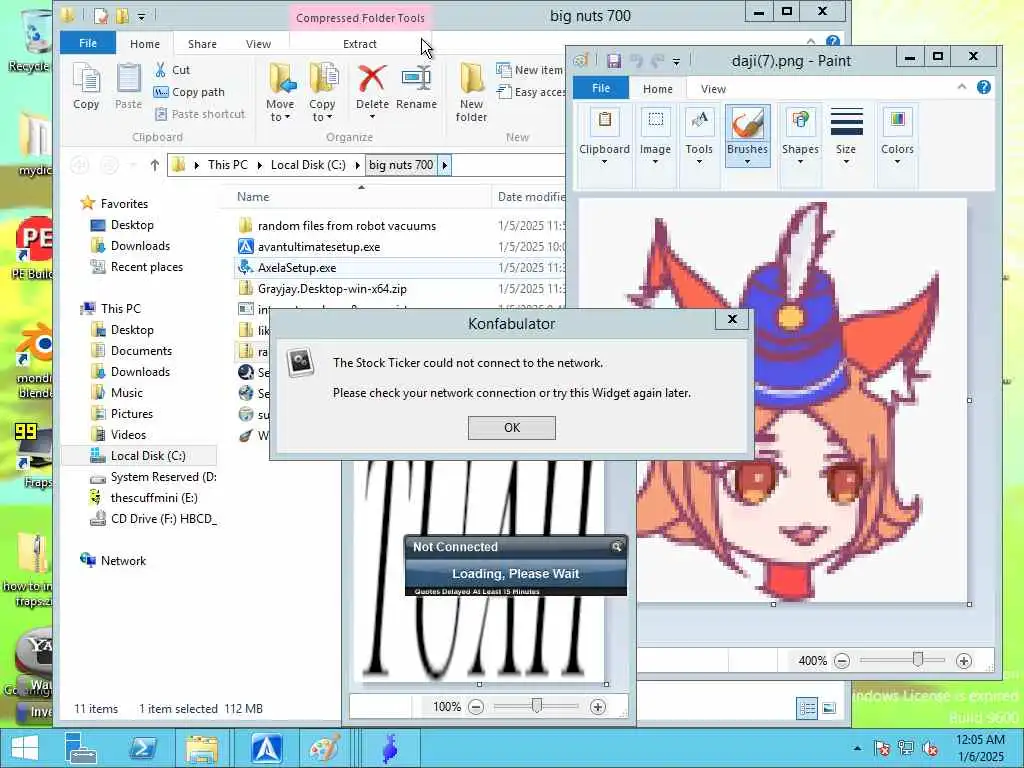Expand the breadcrumb arrow after big nuts 700
This screenshot has width=1024, height=768.
click(444, 165)
